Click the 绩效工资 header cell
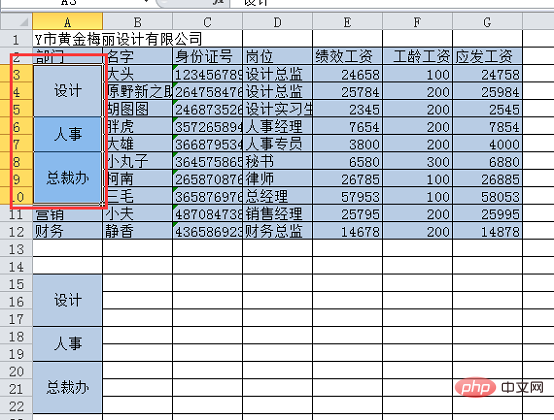554x420 pixels. click(347, 57)
